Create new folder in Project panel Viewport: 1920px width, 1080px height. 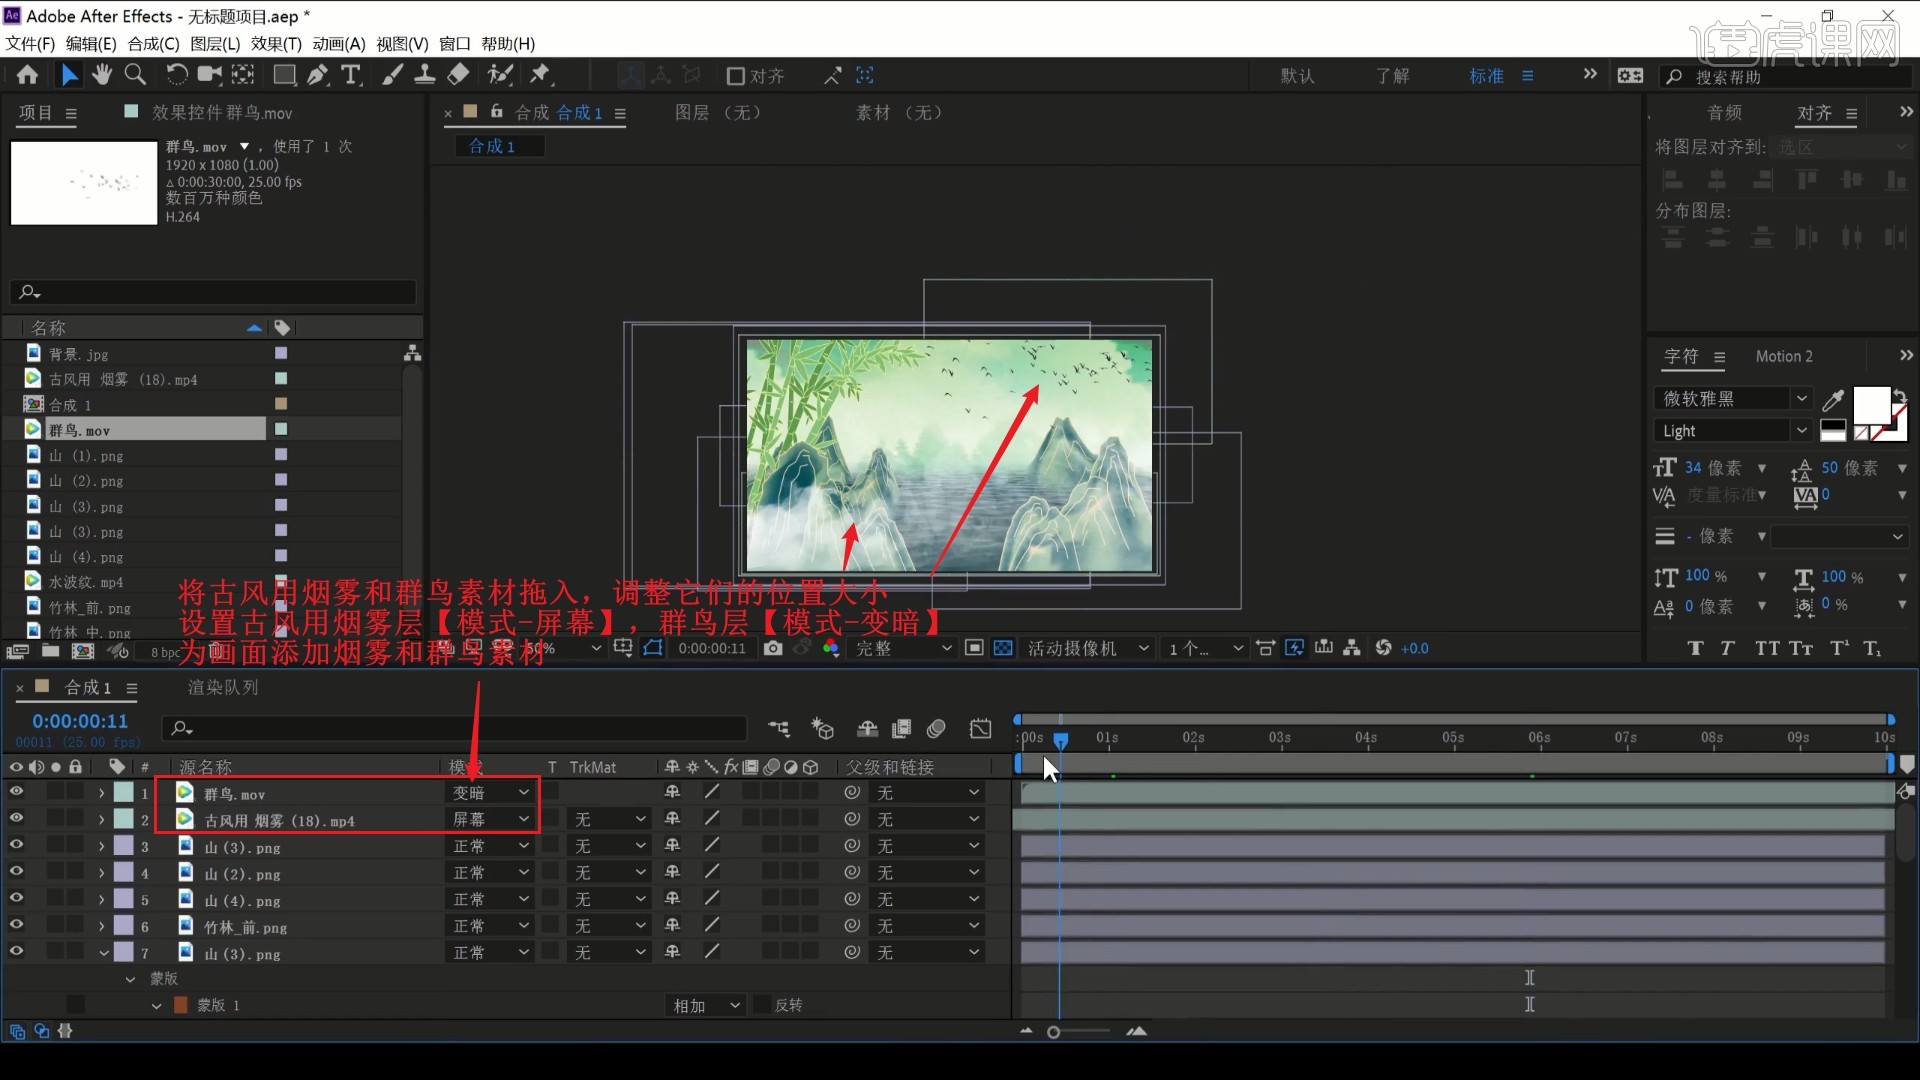(x=50, y=651)
